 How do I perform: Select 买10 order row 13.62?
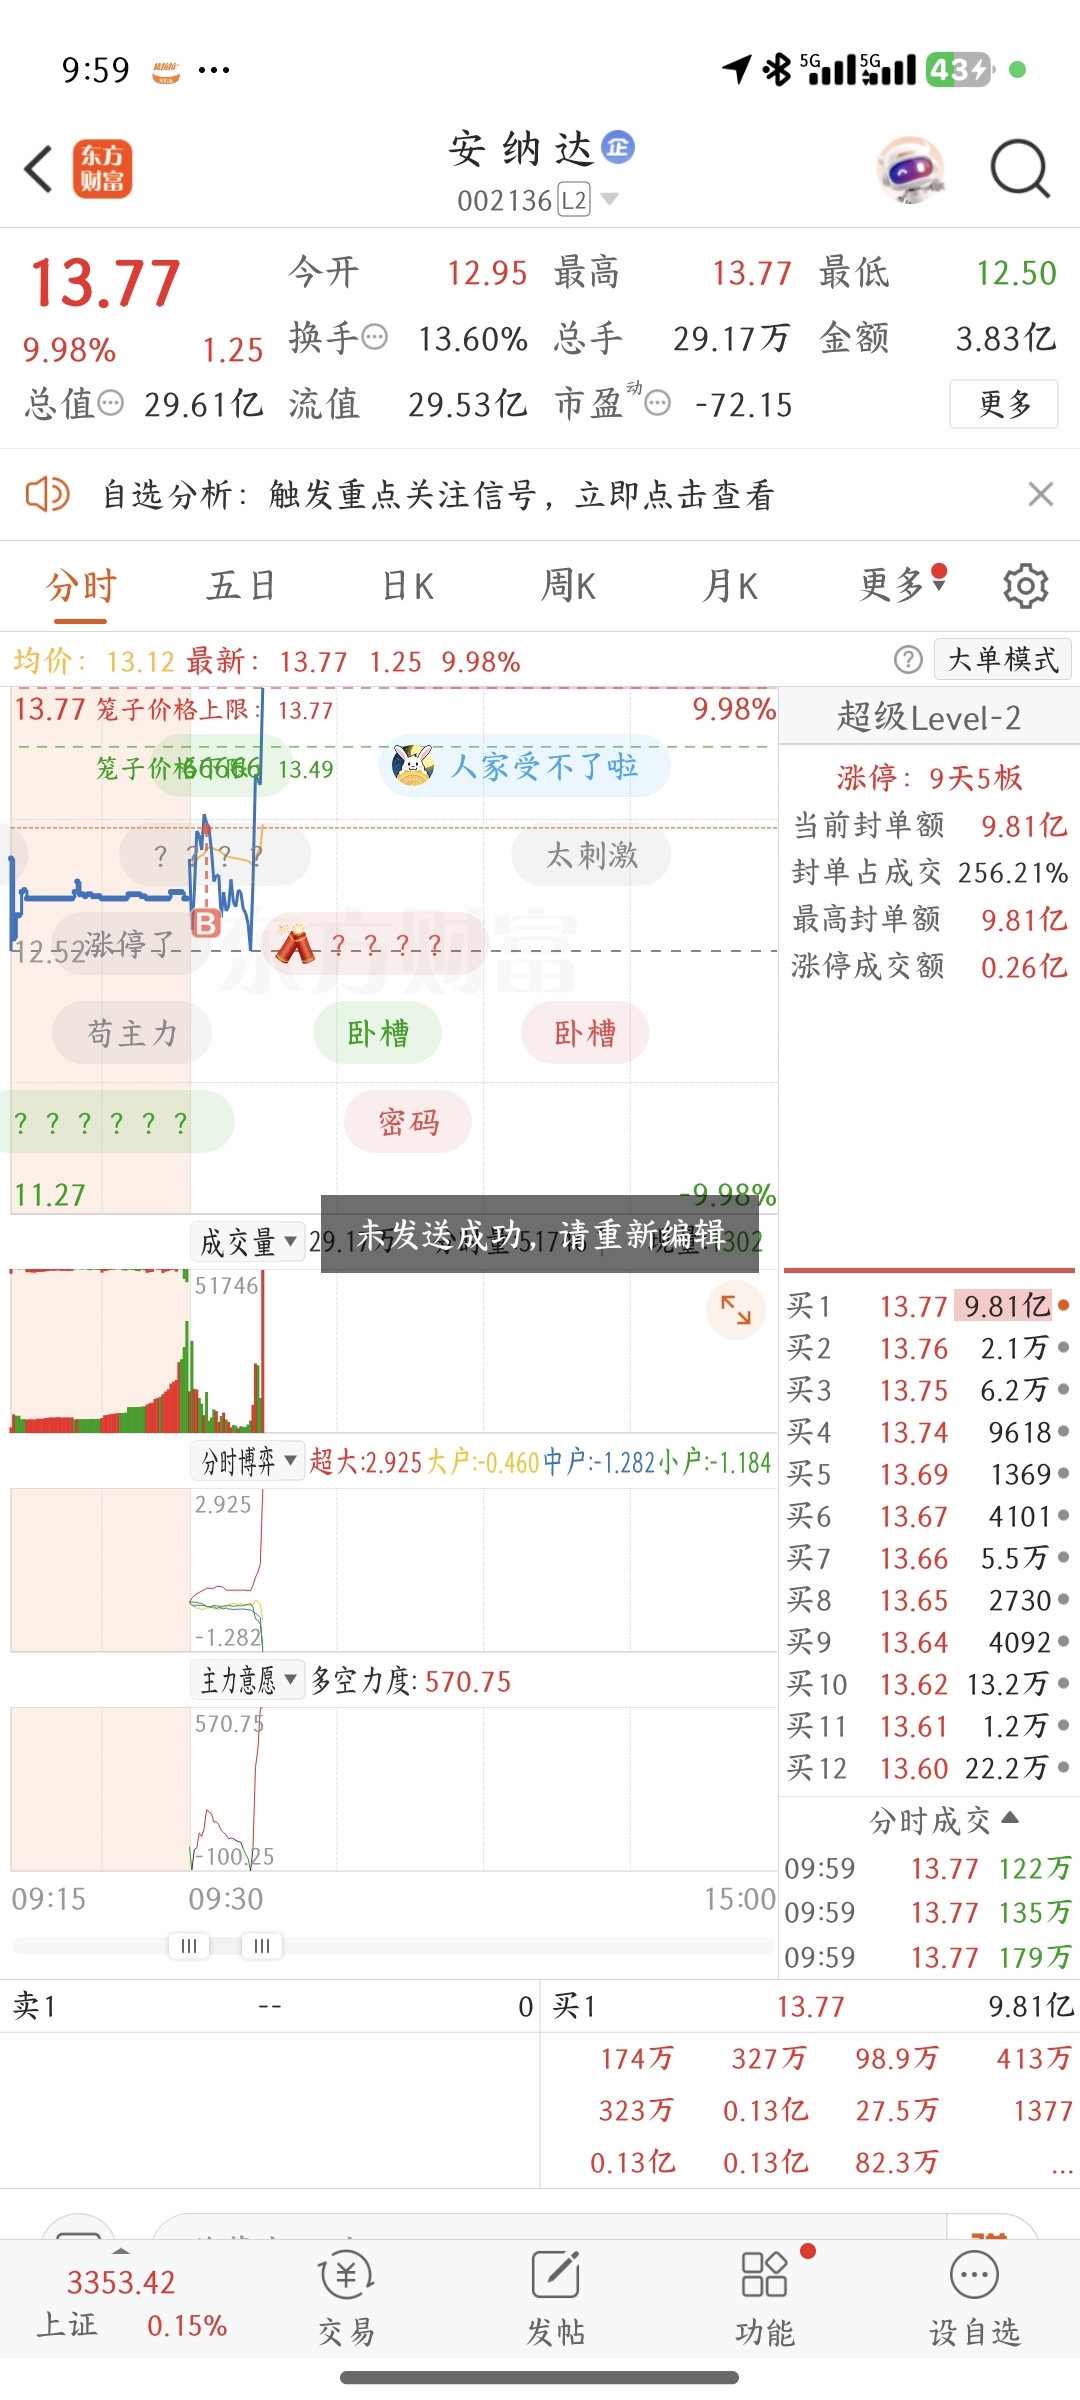pos(929,1684)
